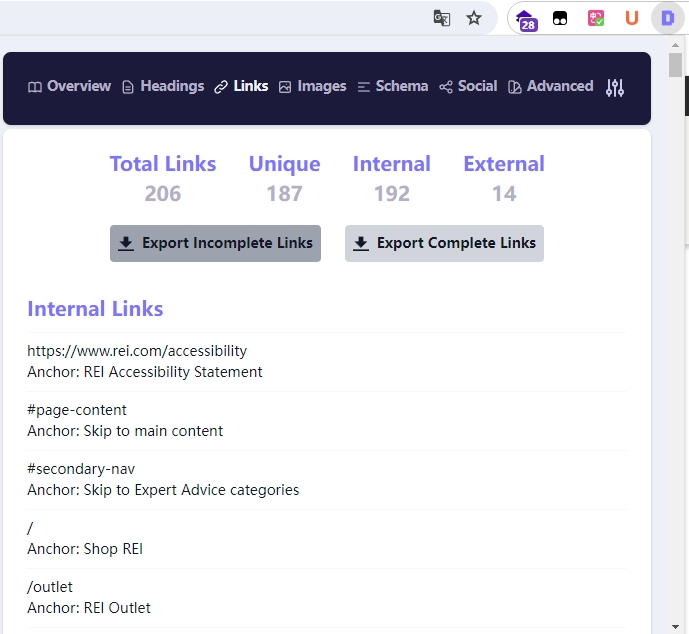The width and height of the screenshot is (689, 634).
Task: Open the extension with the 28 badge
Action: coord(527,20)
